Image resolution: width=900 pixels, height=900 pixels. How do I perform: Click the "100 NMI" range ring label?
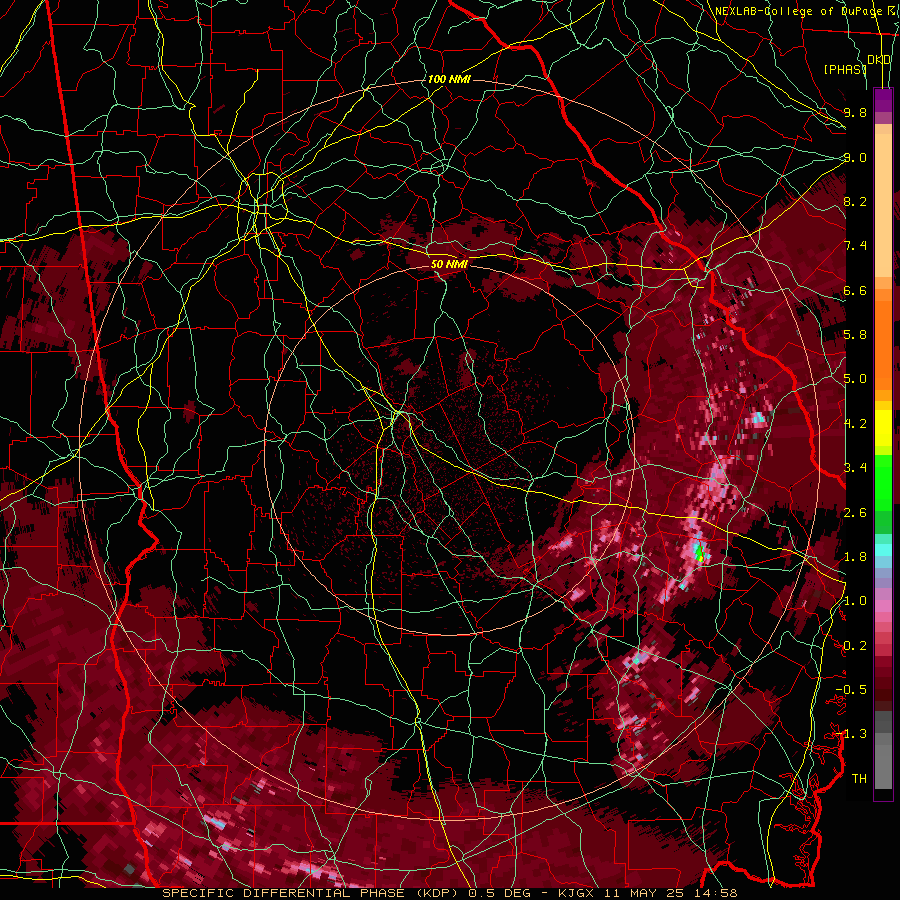[x=449, y=79]
